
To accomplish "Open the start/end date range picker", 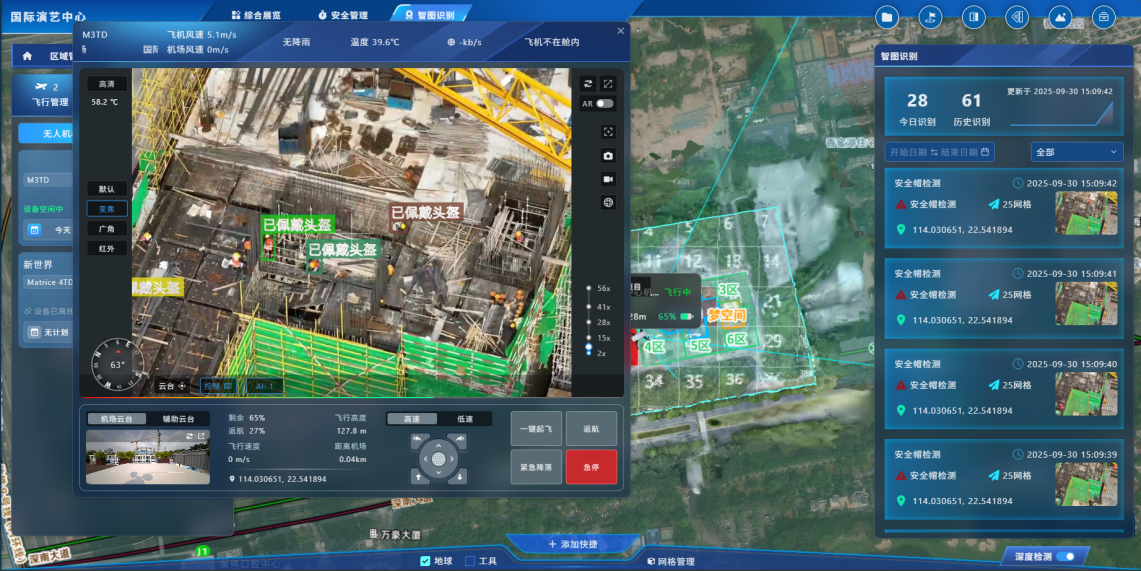I will tap(939, 152).
